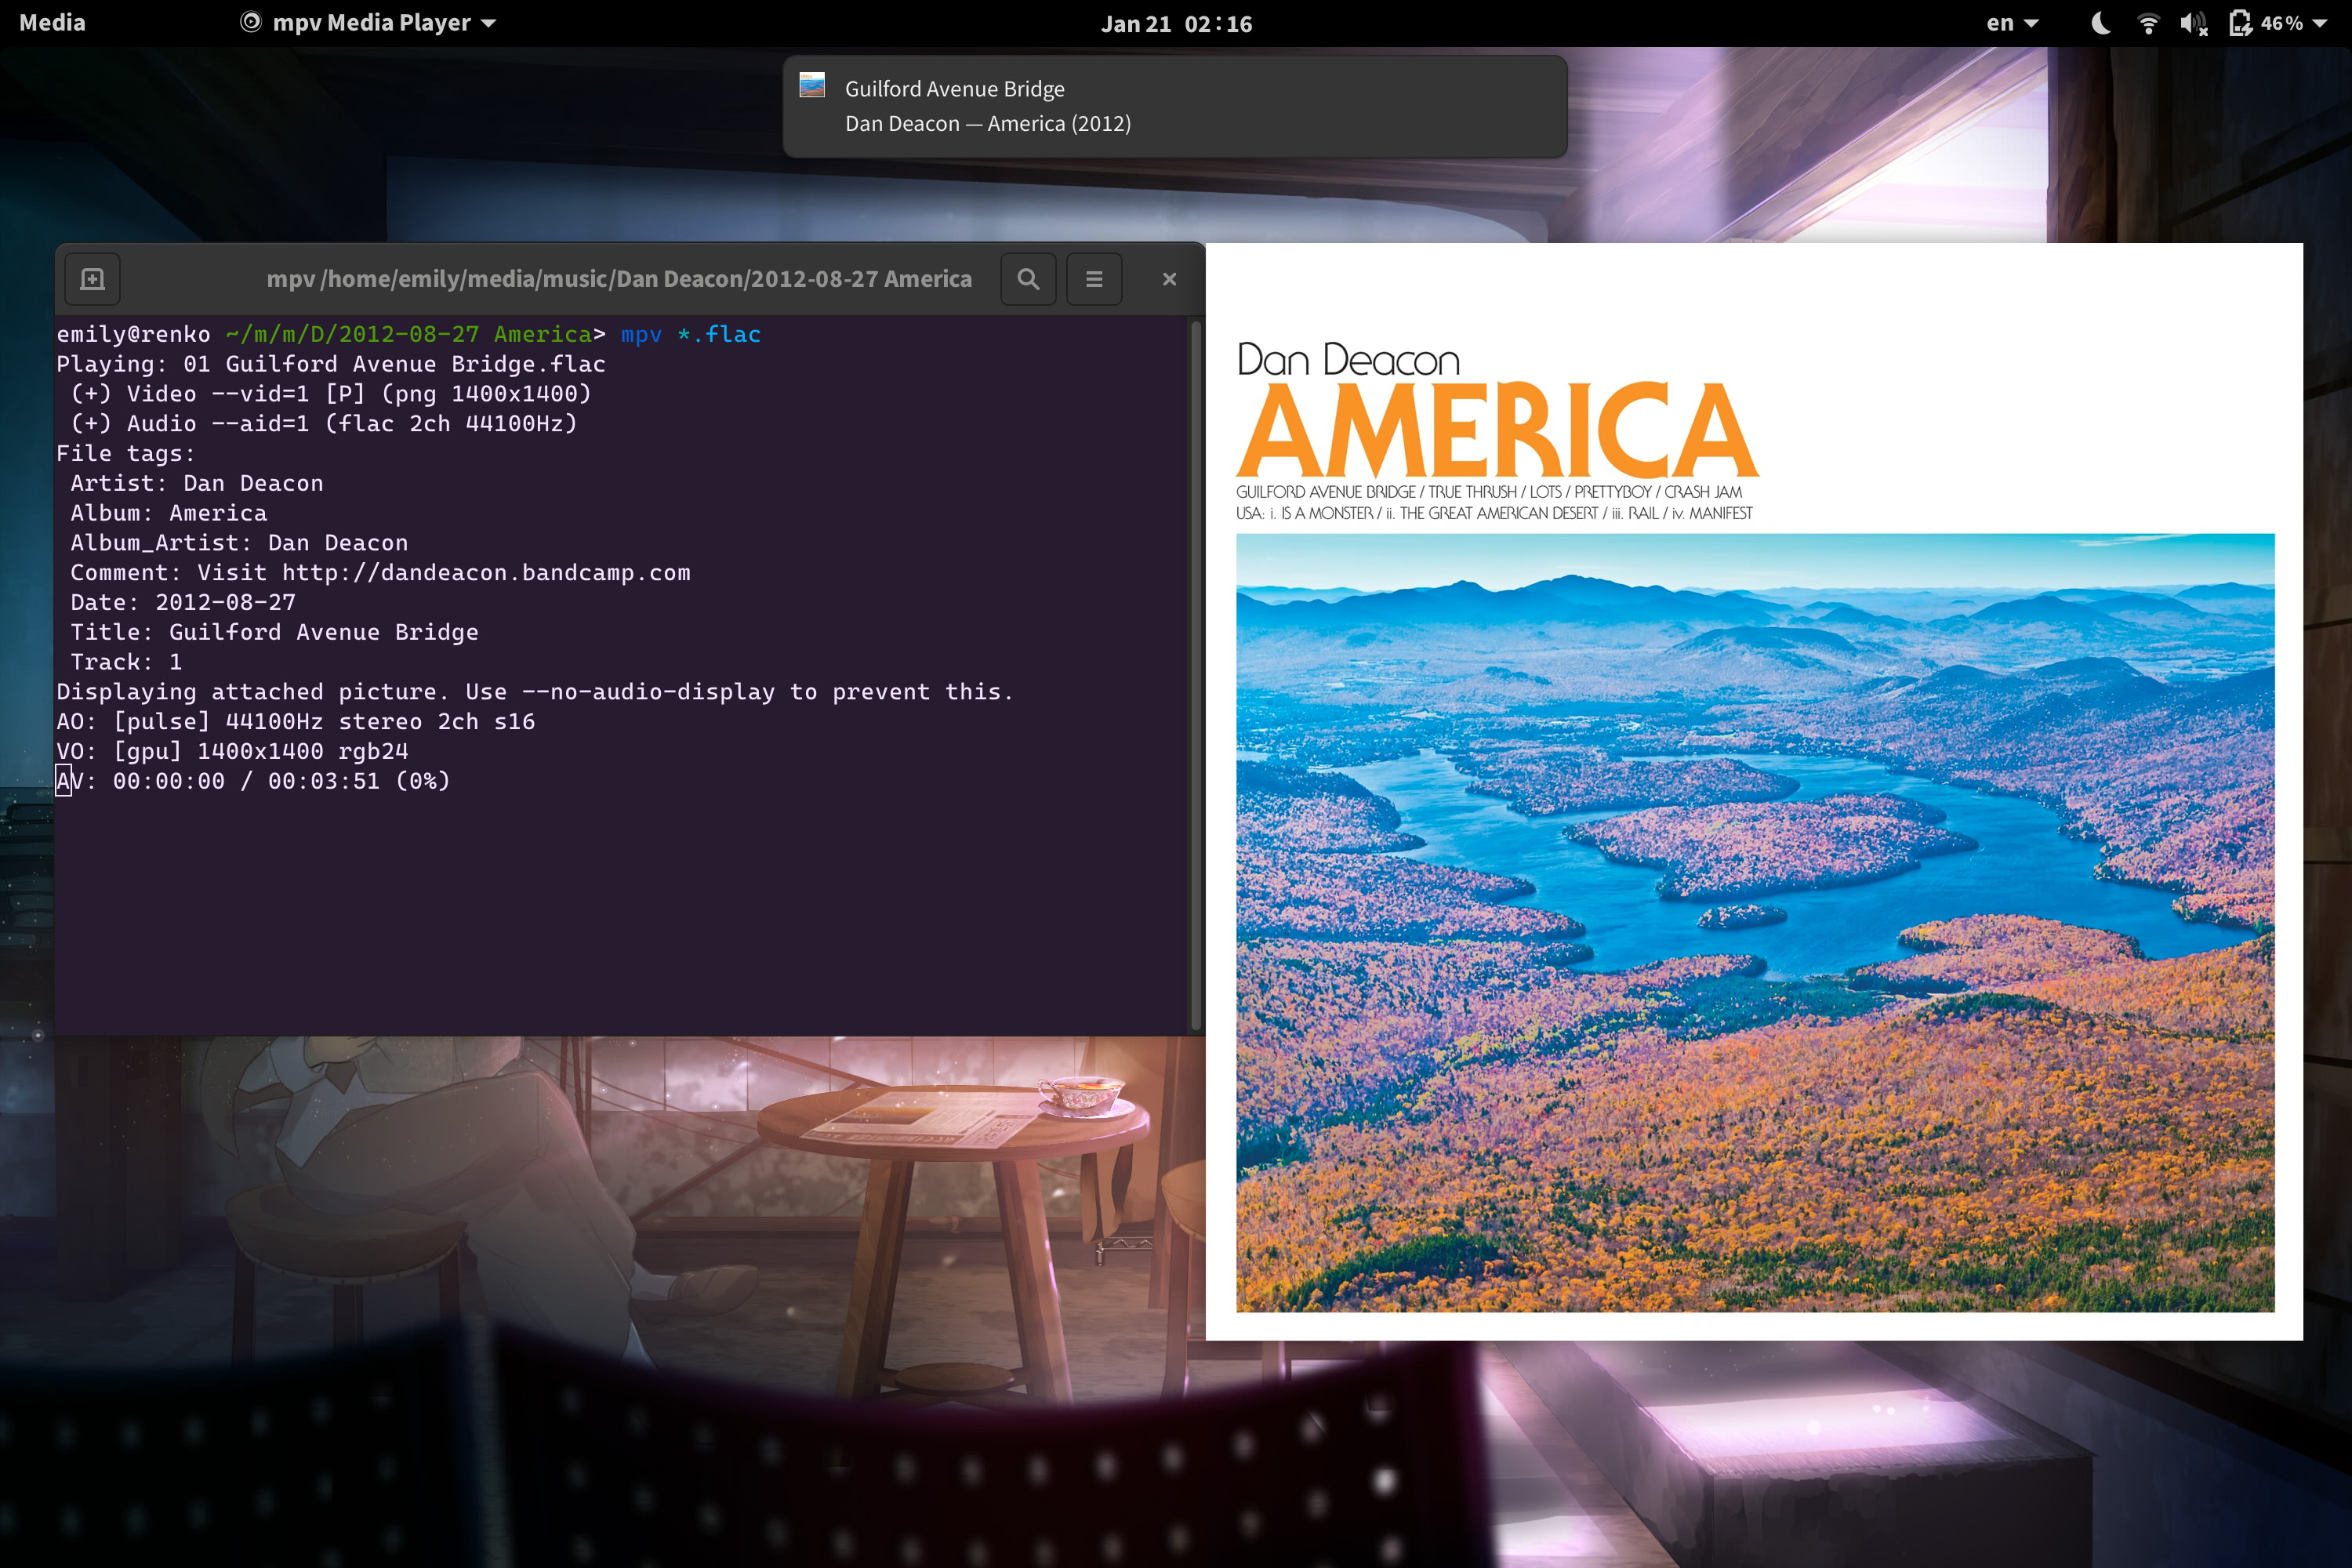Click the terminal search magnifier icon

tap(1028, 279)
